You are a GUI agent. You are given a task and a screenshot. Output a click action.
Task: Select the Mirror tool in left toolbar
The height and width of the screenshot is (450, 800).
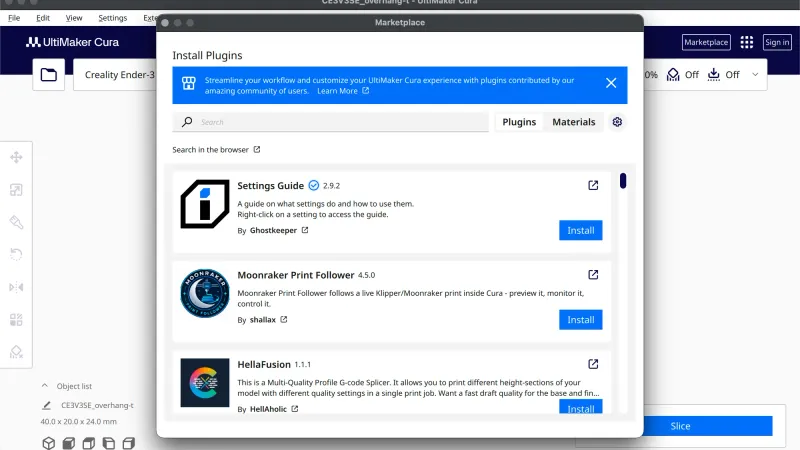16,287
